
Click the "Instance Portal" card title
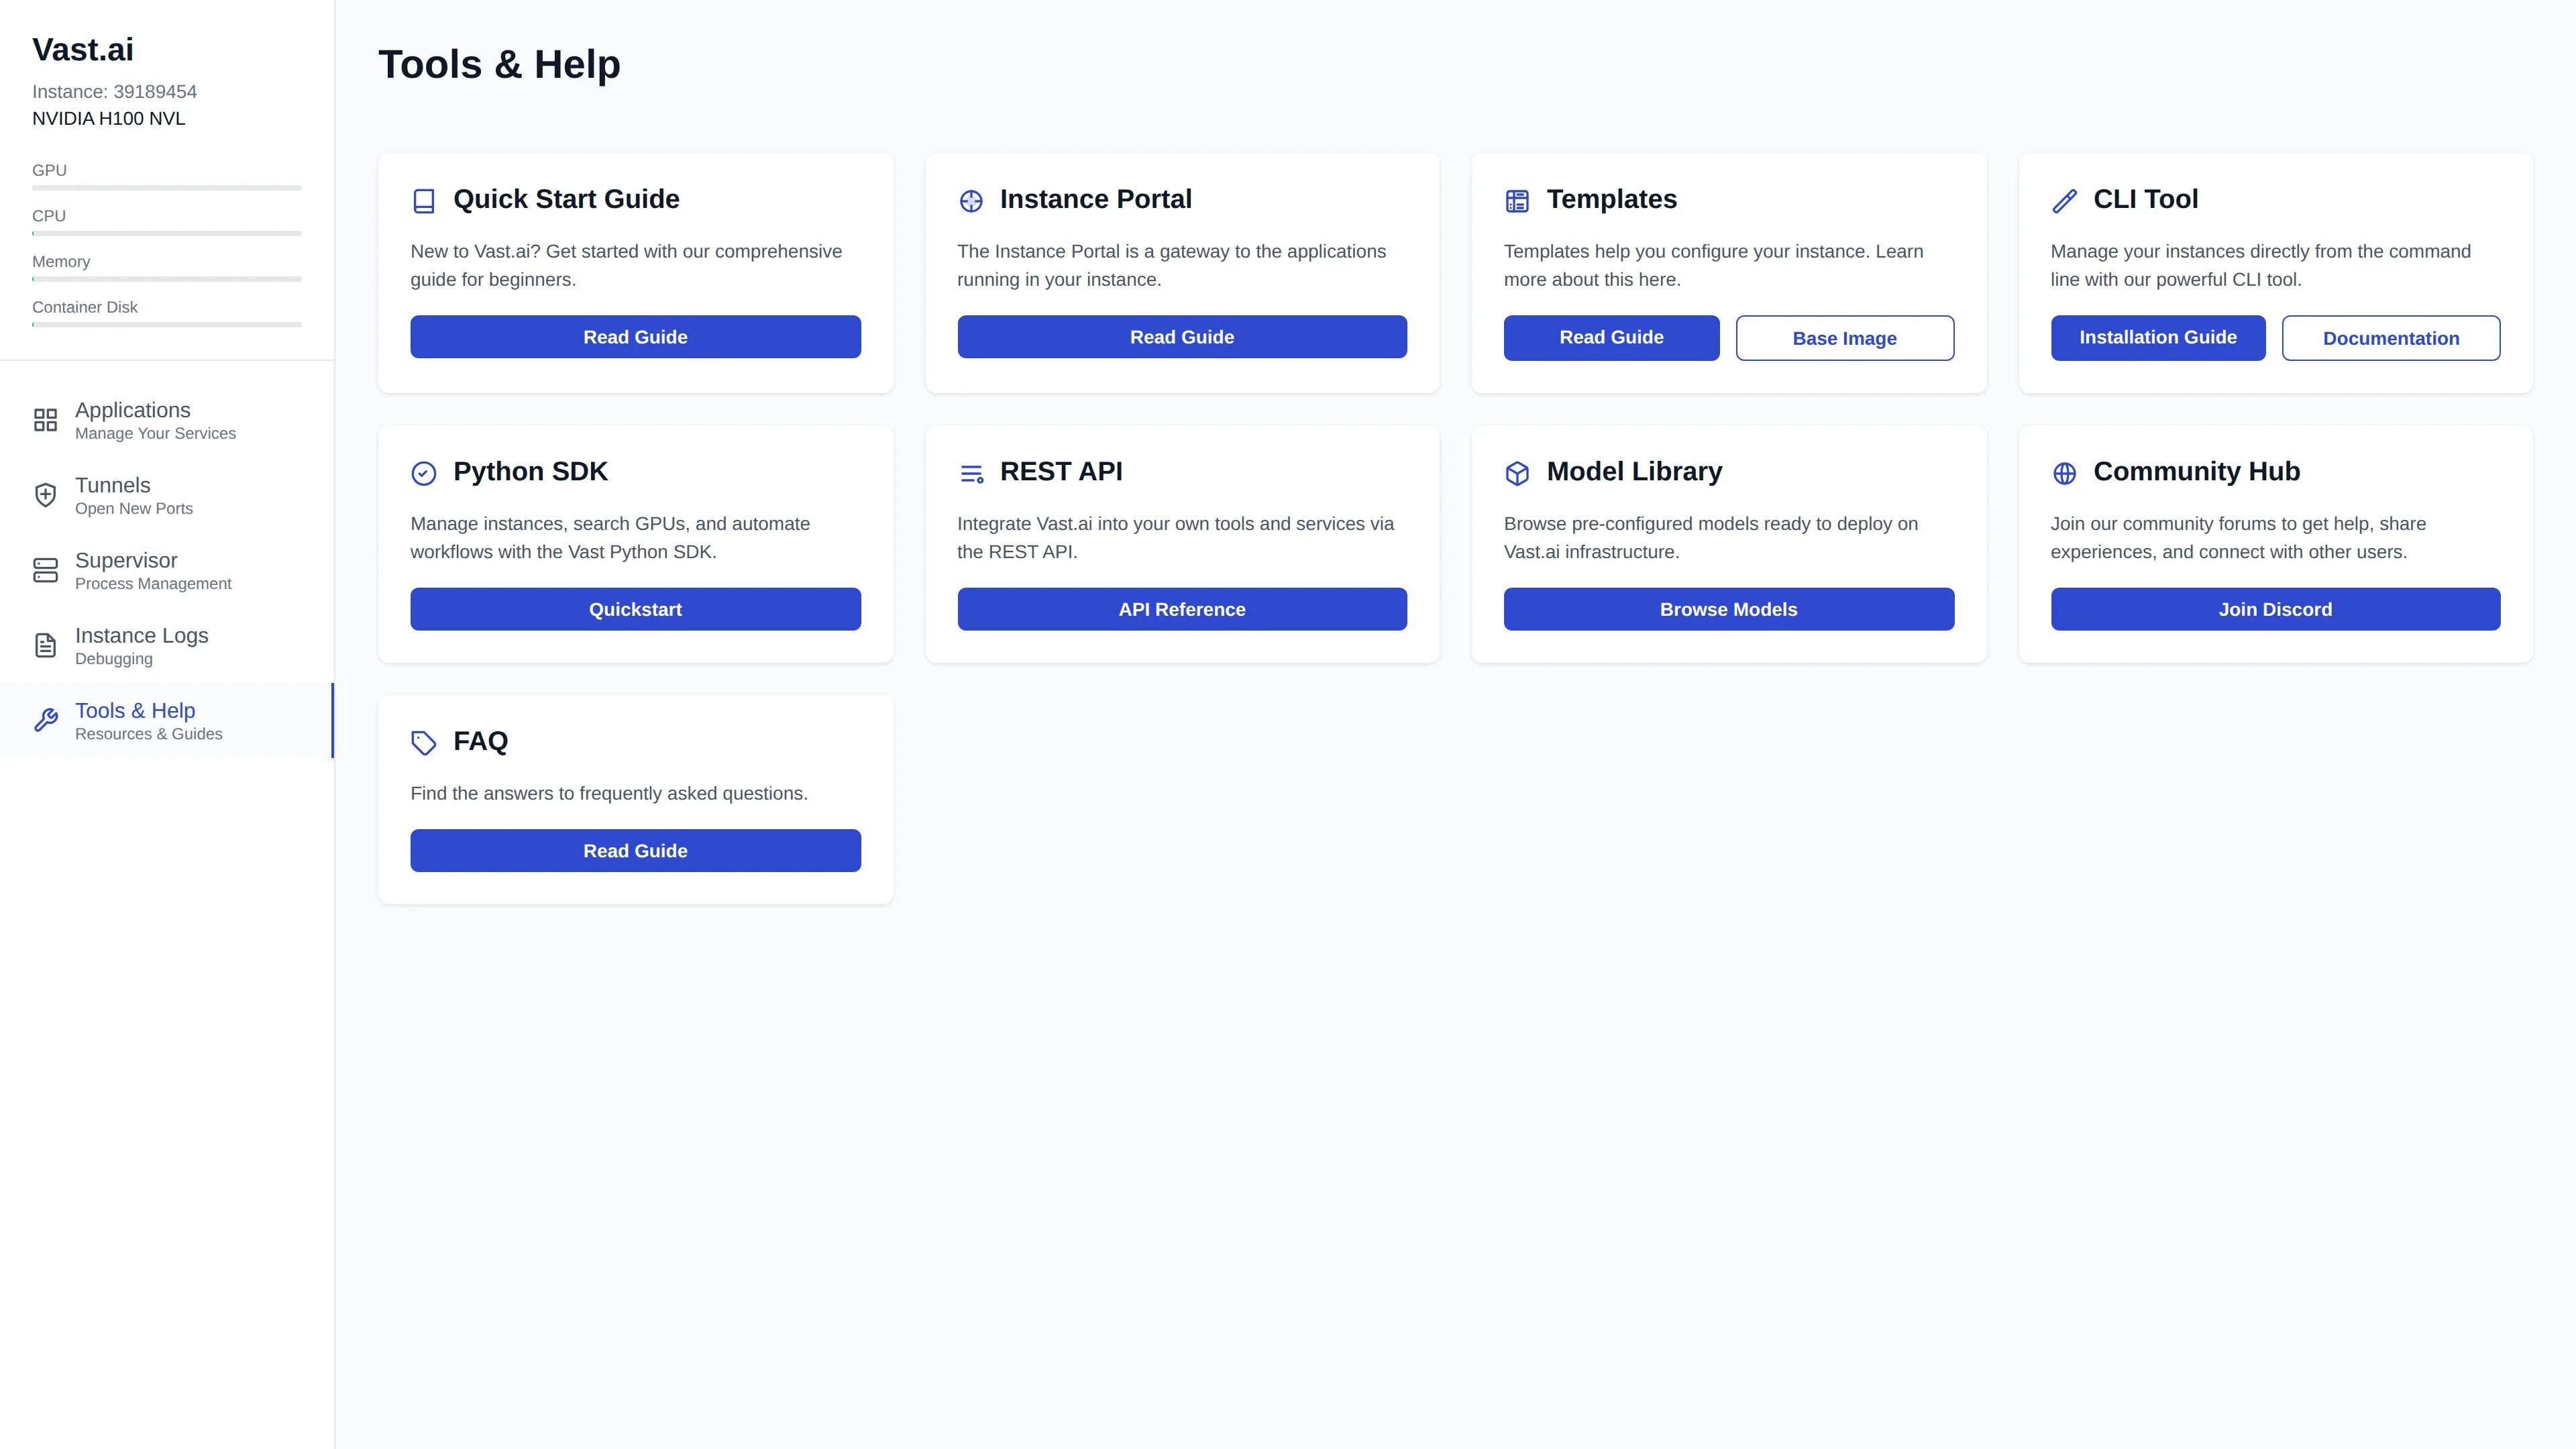[x=1095, y=199]
